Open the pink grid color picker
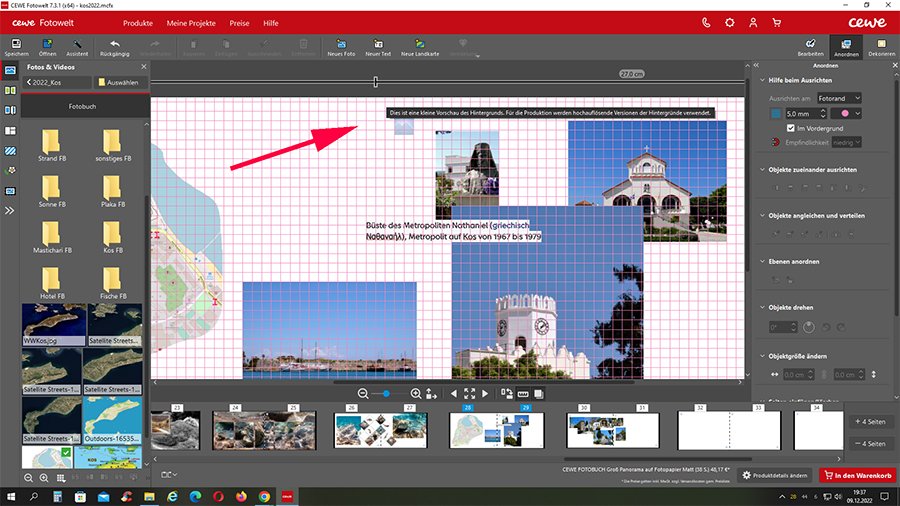900x506 pixels. pos(847,114)
